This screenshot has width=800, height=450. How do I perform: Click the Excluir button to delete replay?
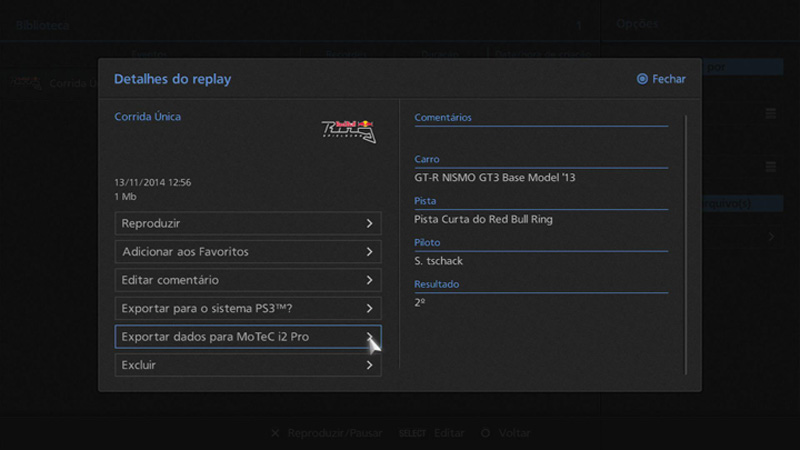click(240, 366)
